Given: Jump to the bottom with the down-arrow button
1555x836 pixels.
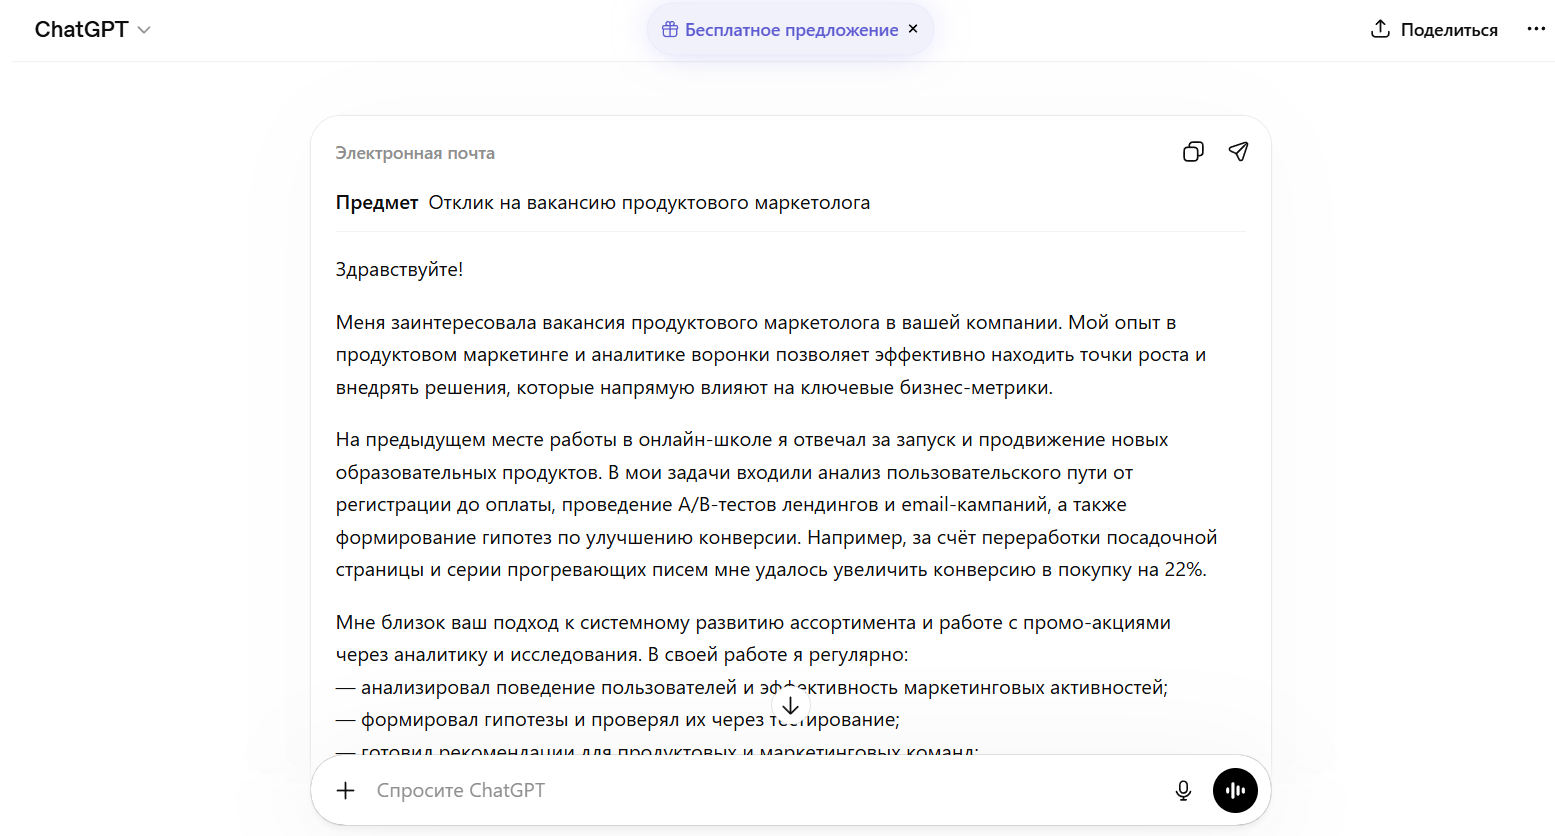Looking at the screenshot, I should (790, 705).
